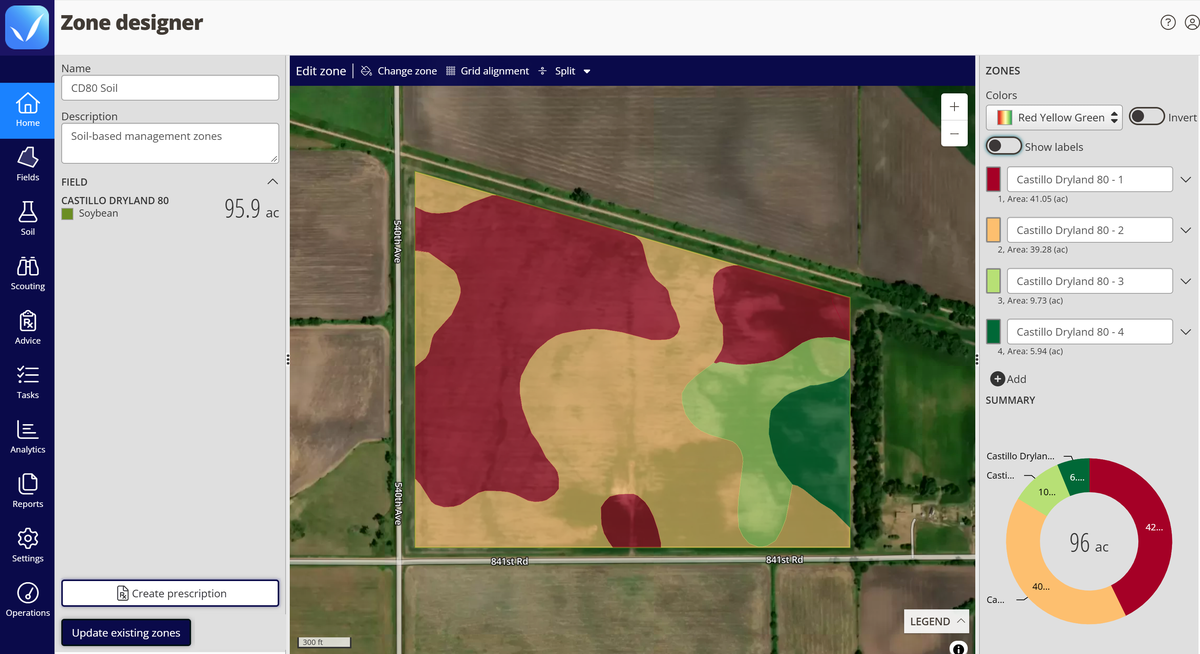
Task: Open Settings section in sidebar
Action: click(x=28, y=545)
